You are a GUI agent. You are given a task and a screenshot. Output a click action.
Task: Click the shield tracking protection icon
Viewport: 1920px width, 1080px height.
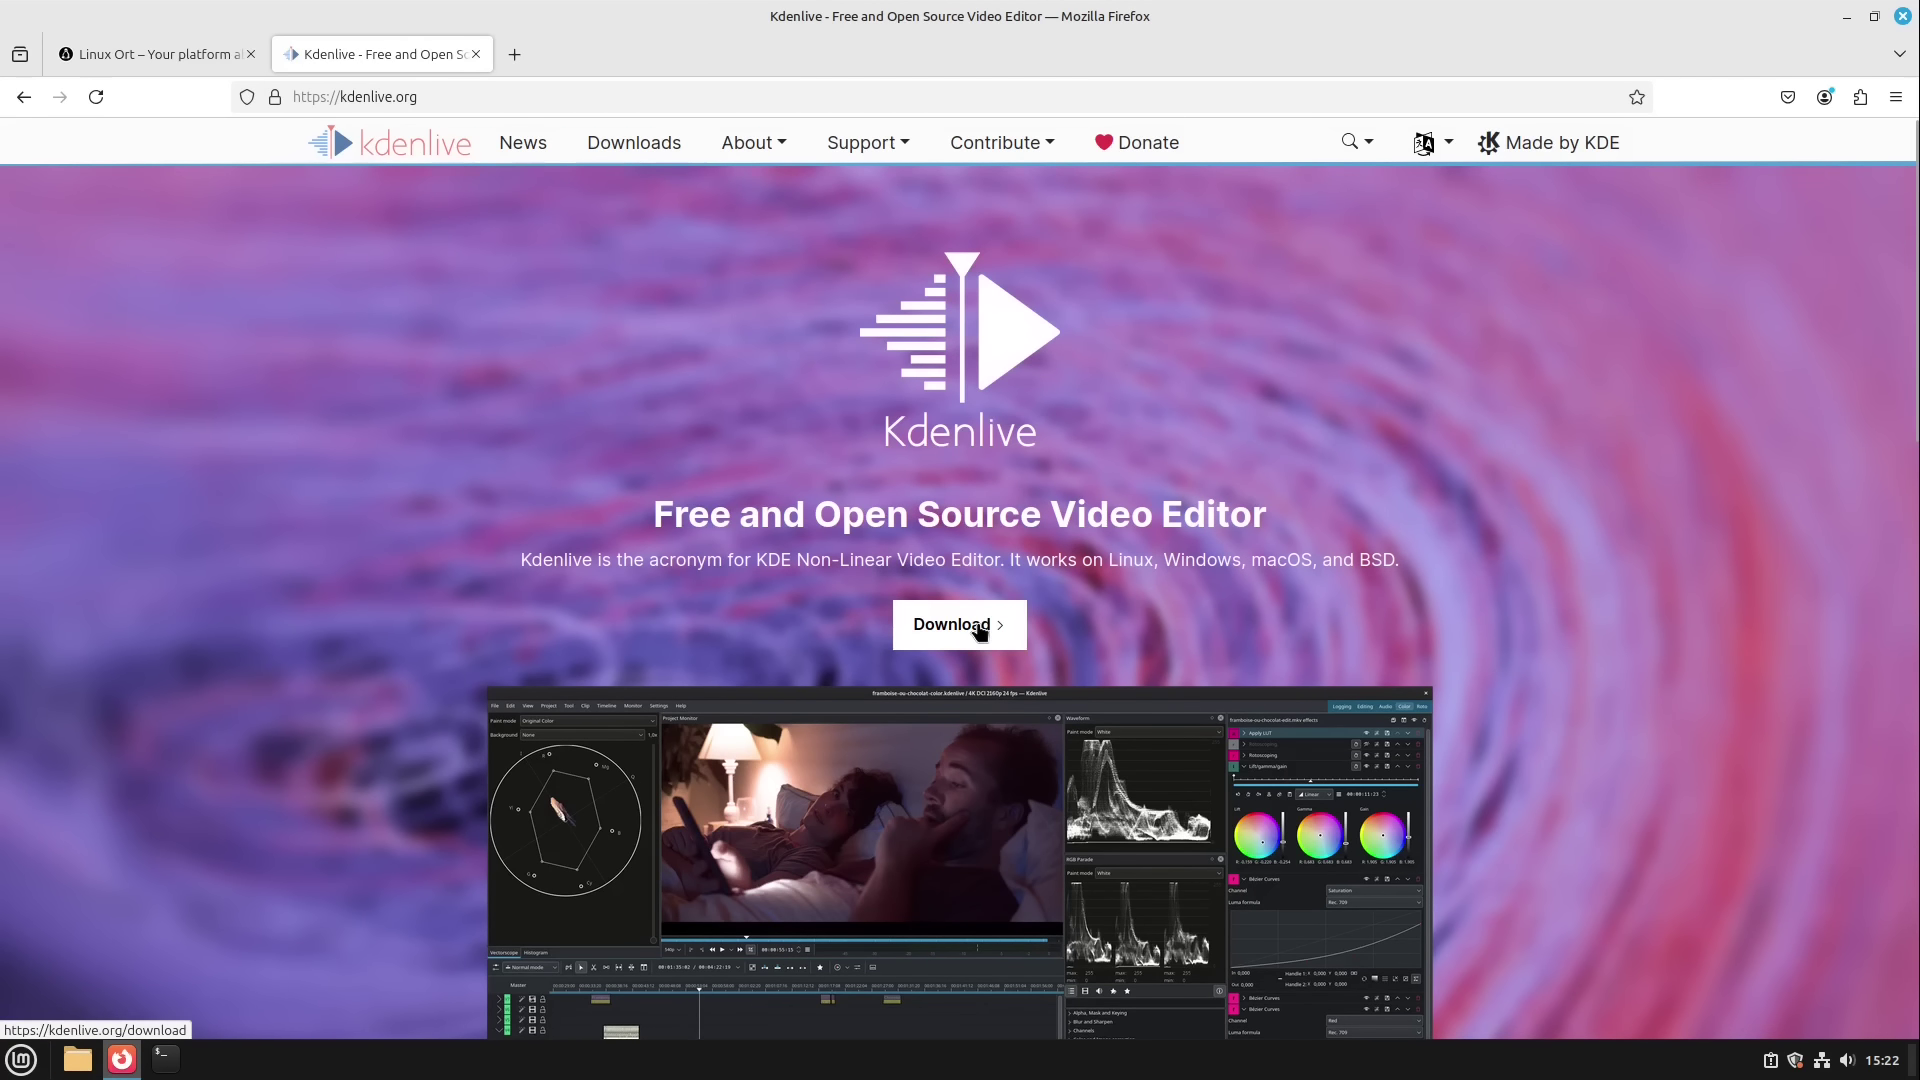click(x=247, y=97)
